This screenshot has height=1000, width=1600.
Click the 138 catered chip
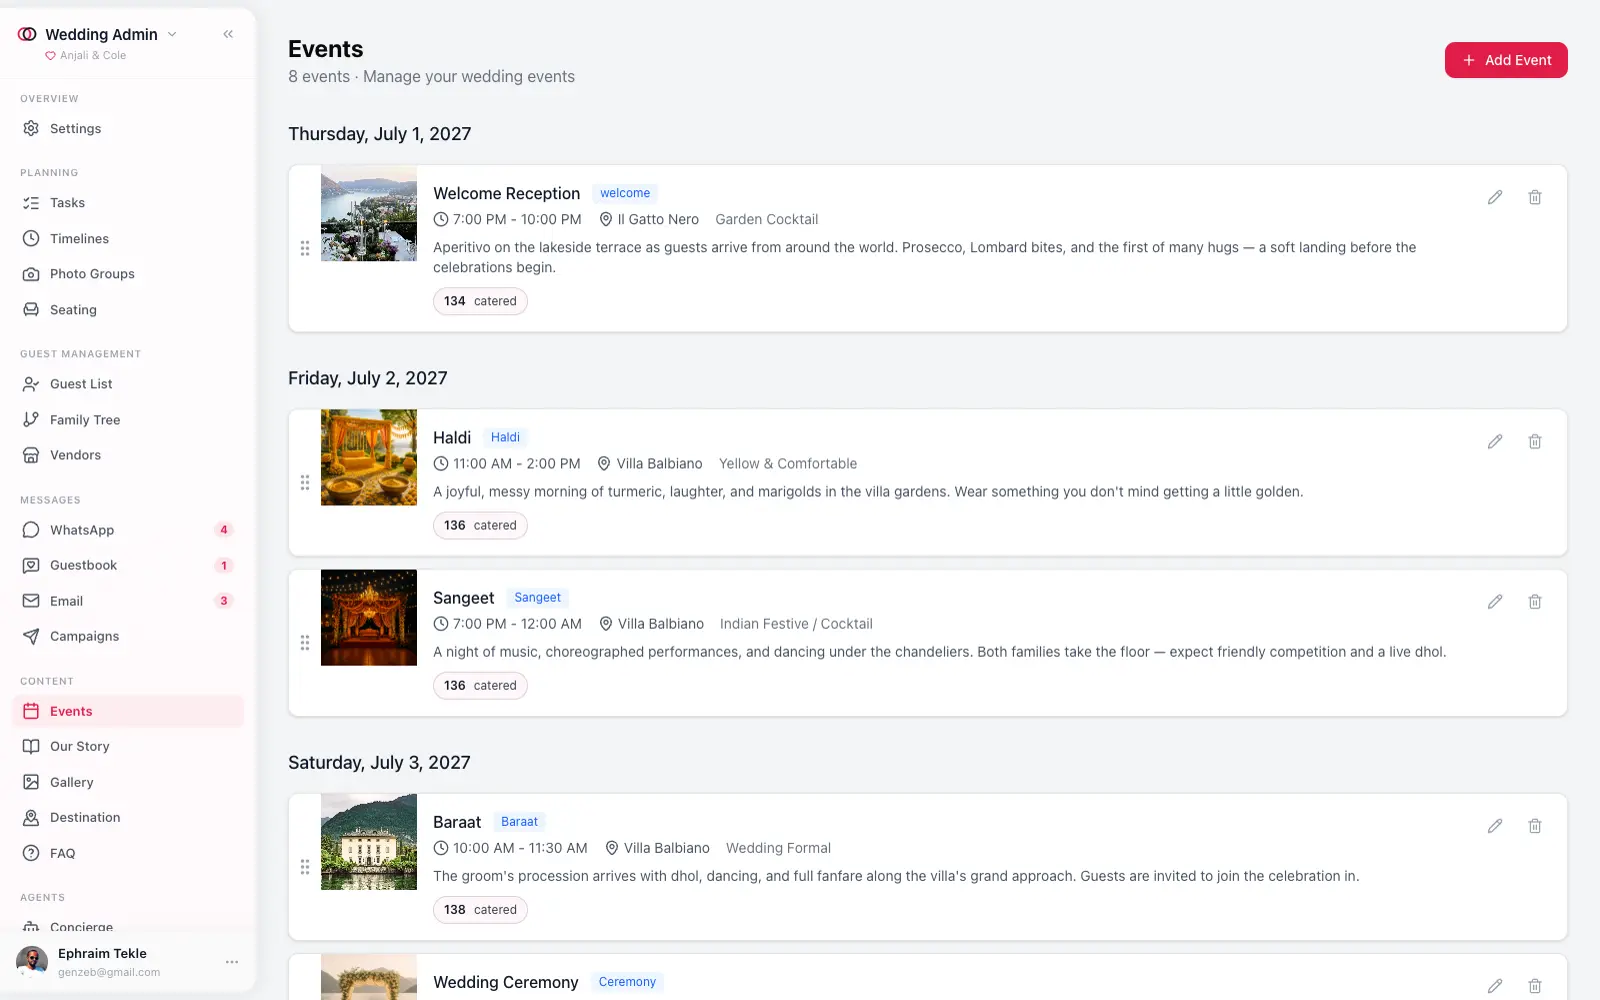pyautogui.click(x=480, y=910)
